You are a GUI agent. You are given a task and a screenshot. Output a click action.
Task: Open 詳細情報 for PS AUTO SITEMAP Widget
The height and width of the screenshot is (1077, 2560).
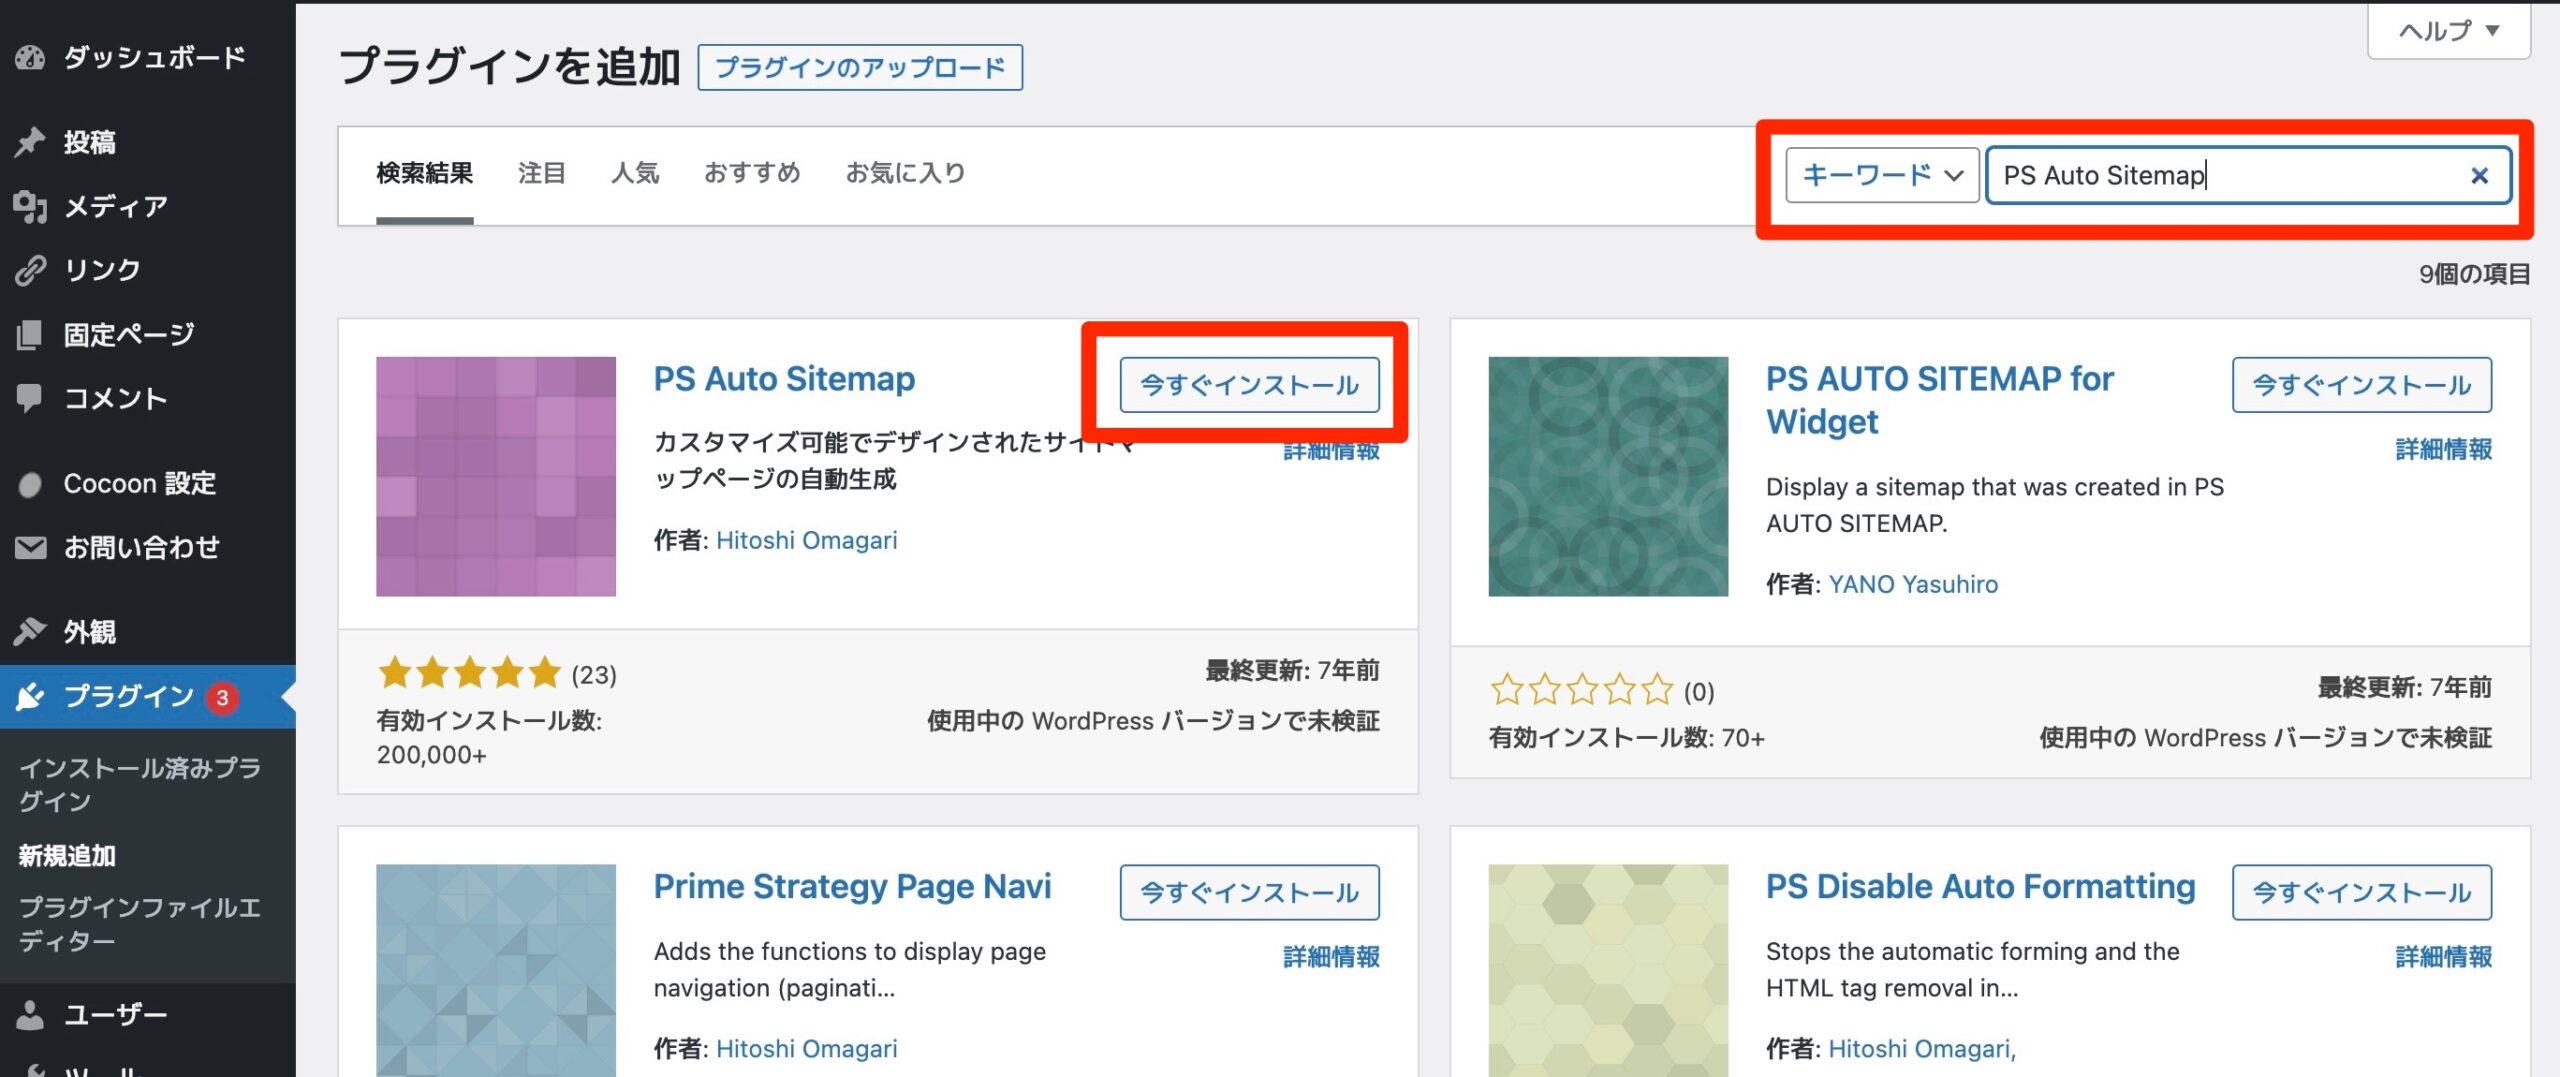click(2444, 450)
